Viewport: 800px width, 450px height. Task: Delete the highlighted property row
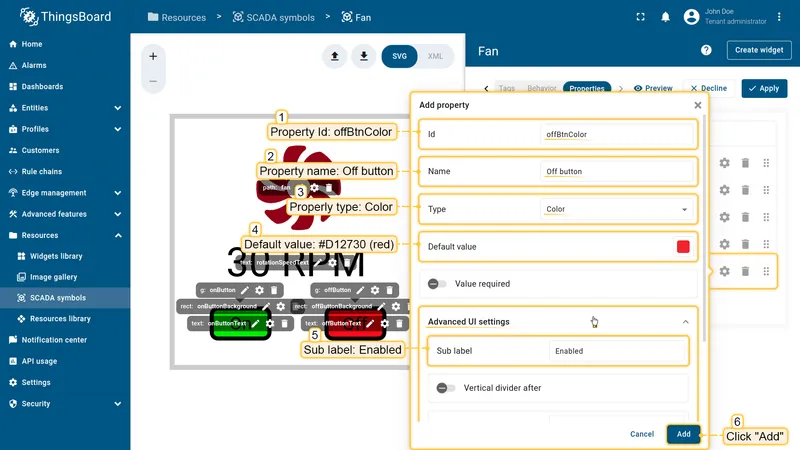pyautogui.click(x=745, y=271)
